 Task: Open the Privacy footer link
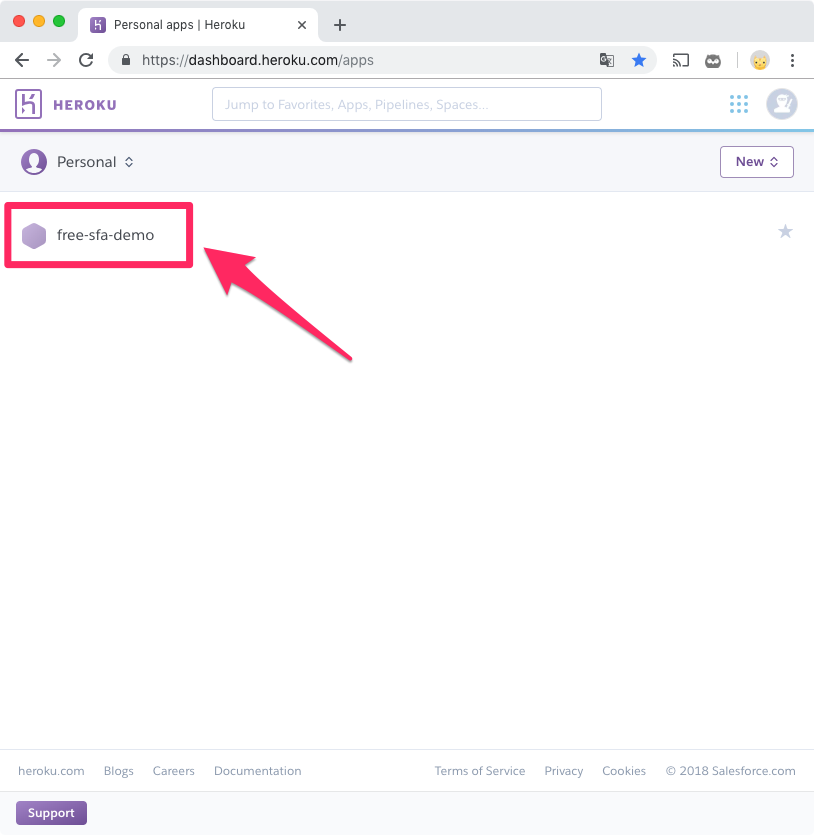564,771
